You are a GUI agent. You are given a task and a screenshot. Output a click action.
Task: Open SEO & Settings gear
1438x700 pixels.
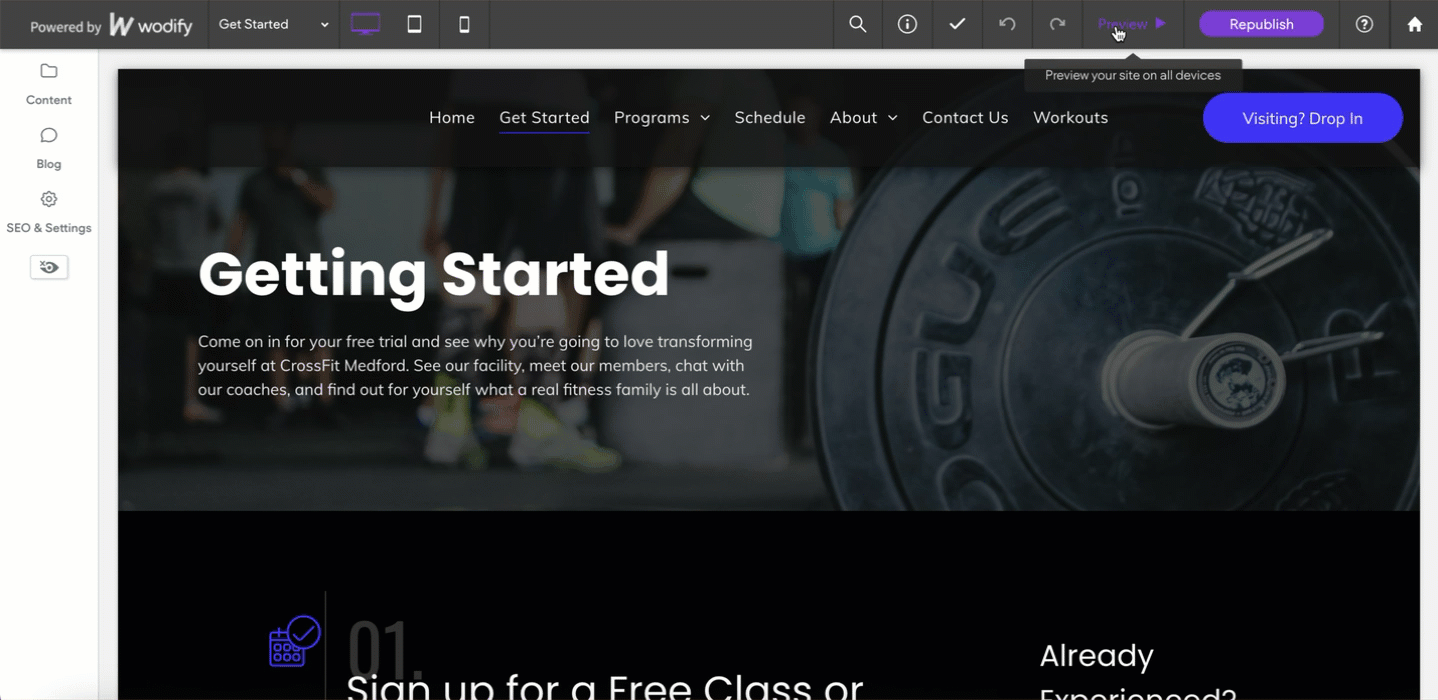tap(49, 212)
